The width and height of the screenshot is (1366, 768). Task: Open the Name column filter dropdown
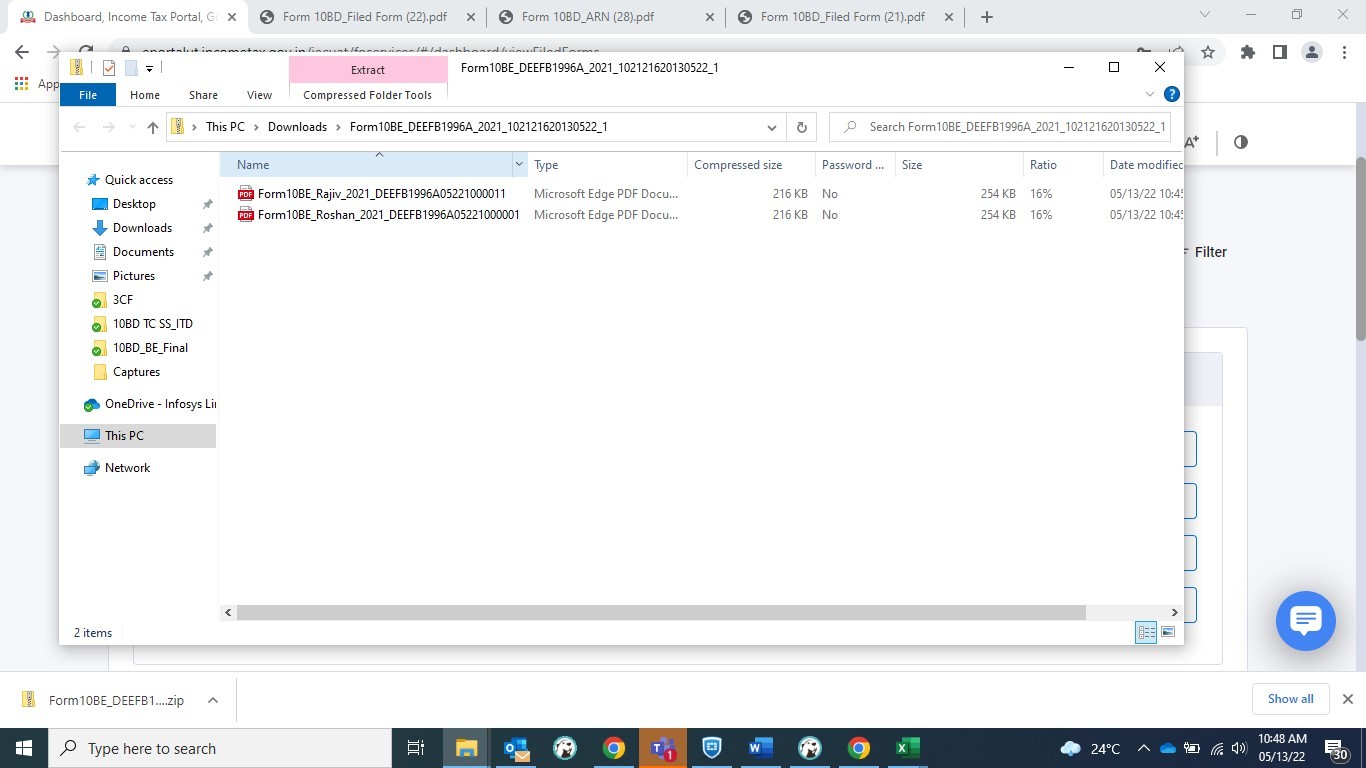(x=518, y=165)
